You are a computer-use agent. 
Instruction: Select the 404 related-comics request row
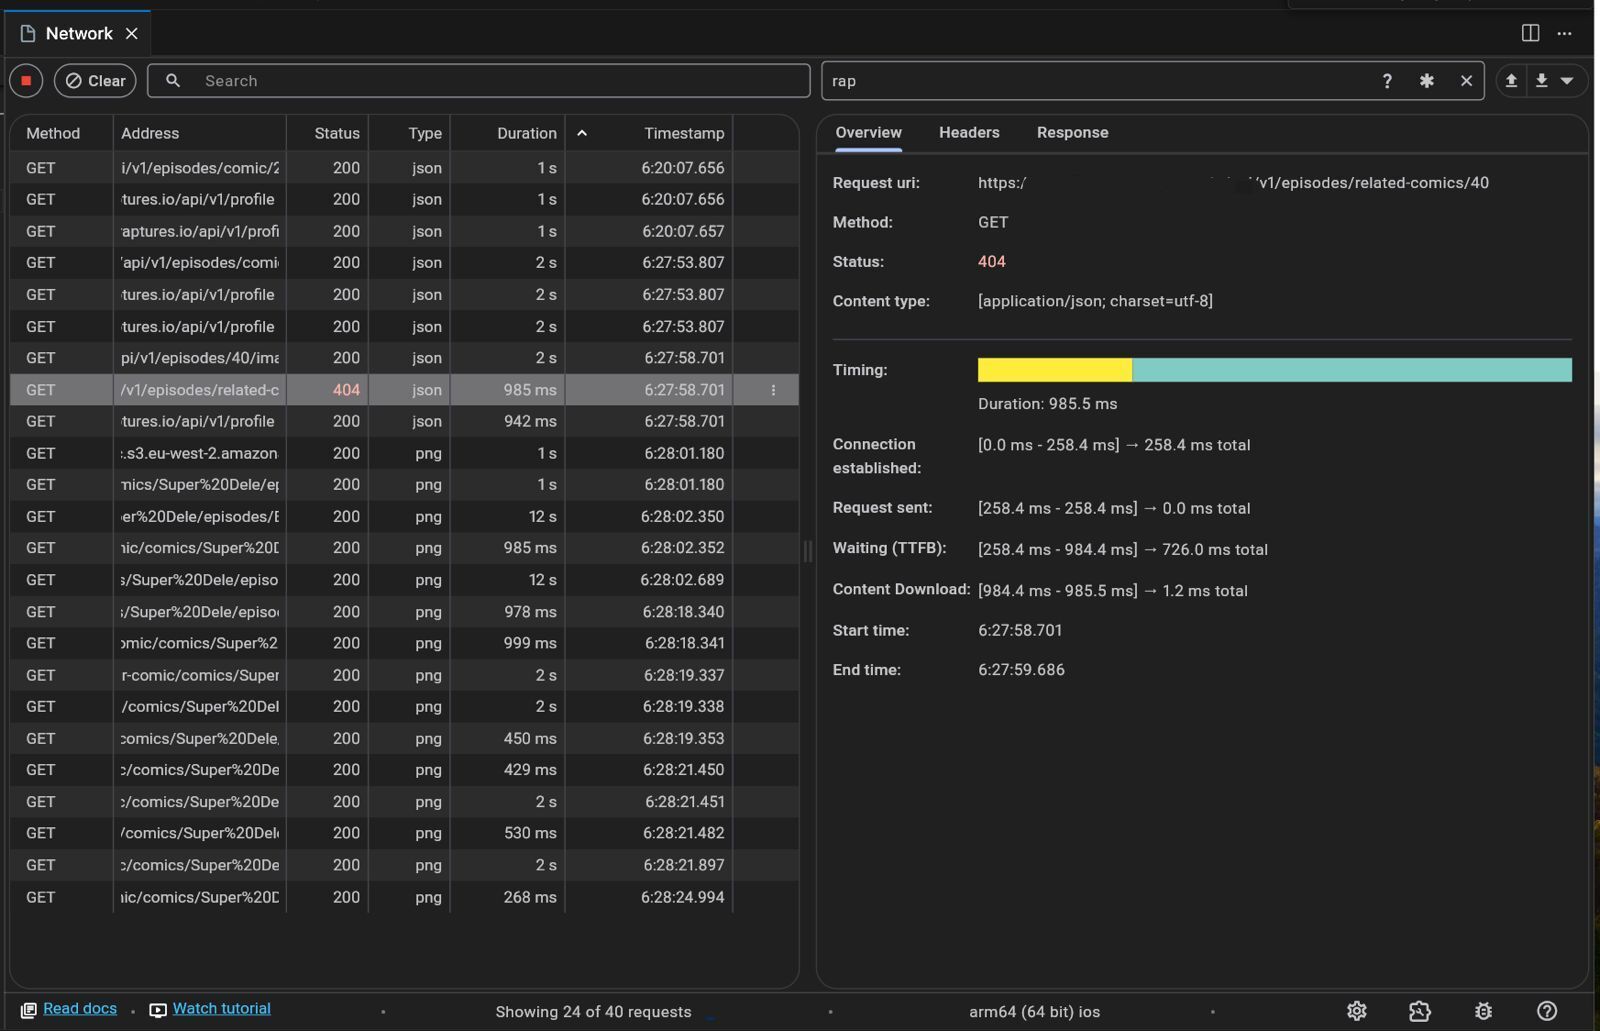tap(404, 390)
